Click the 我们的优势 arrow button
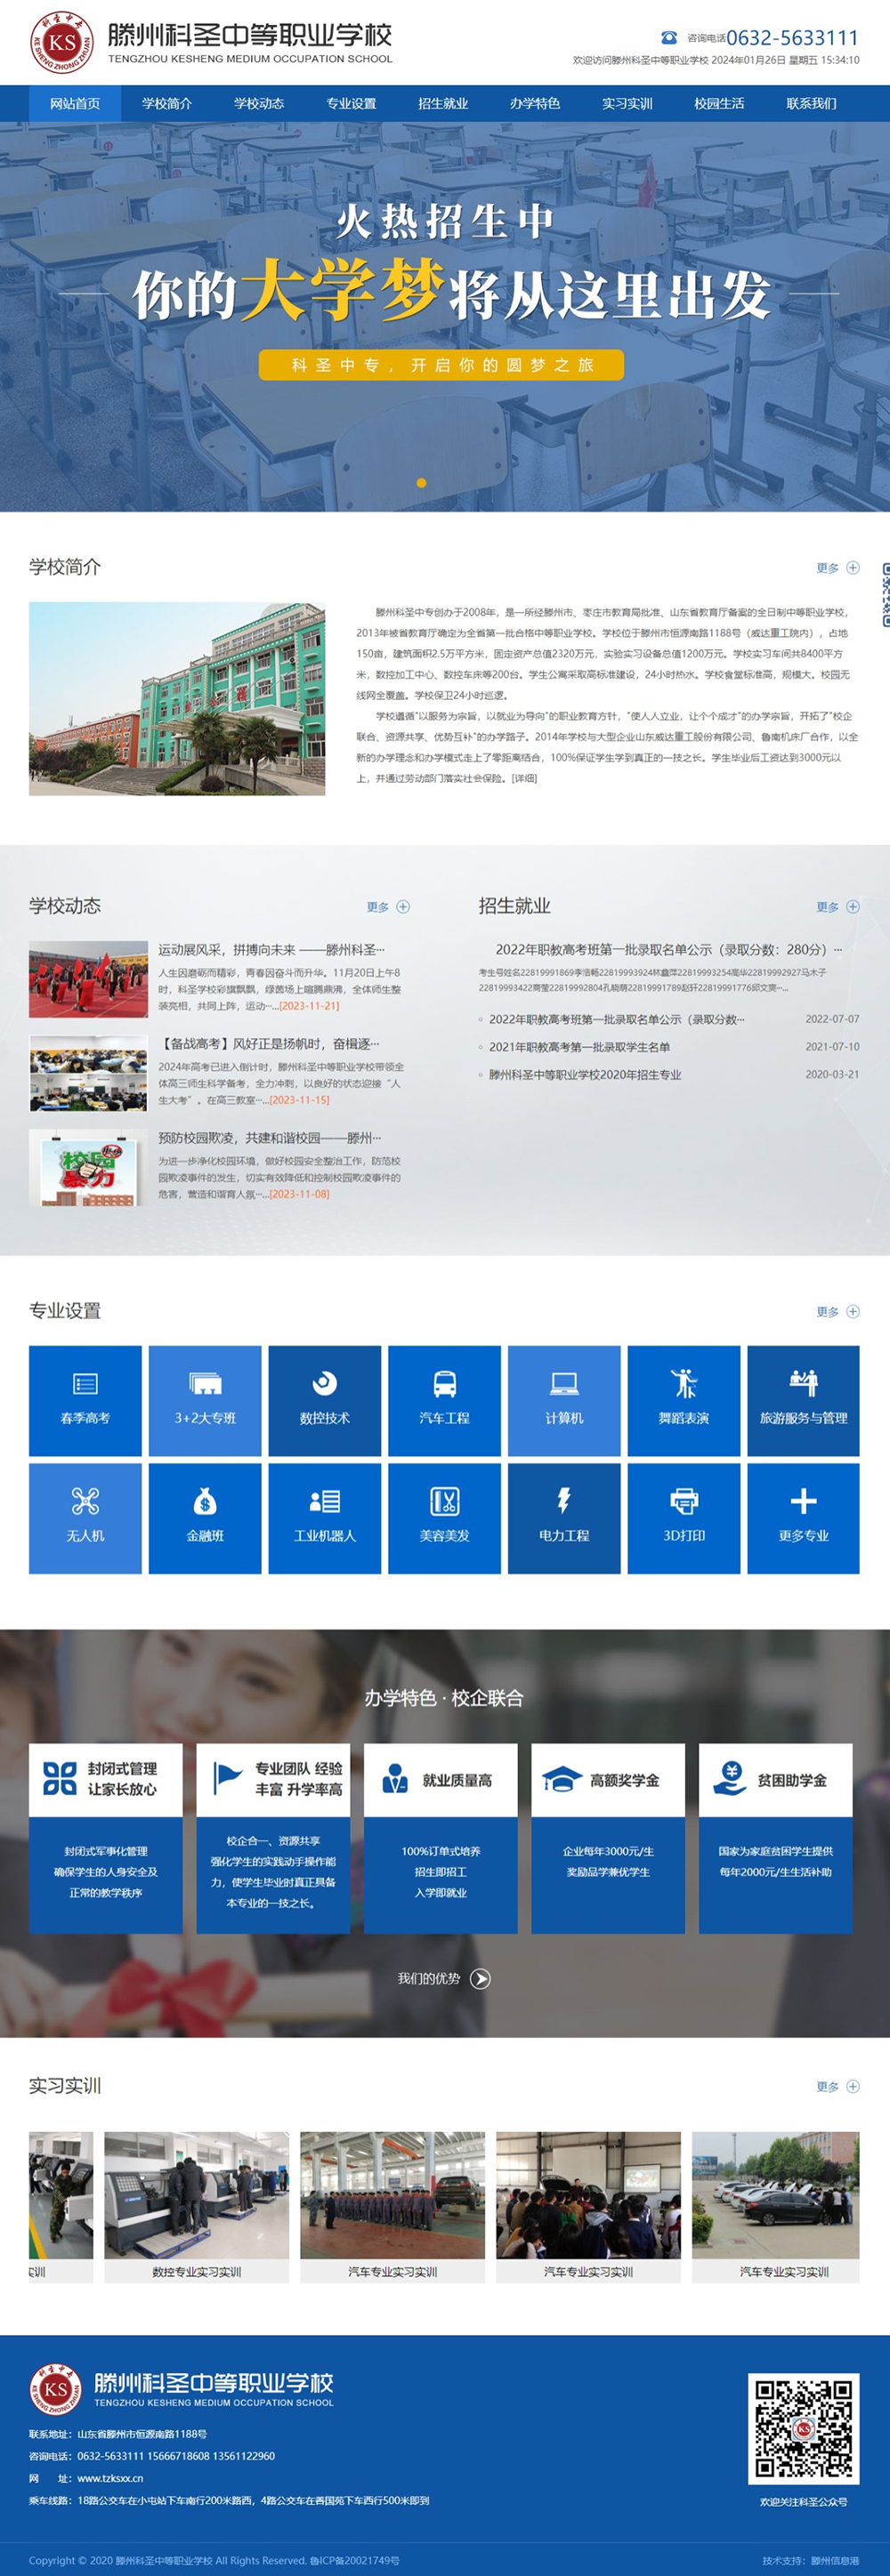The width and height of the screenshot is (890, 2576). [x=480, y=1979]
